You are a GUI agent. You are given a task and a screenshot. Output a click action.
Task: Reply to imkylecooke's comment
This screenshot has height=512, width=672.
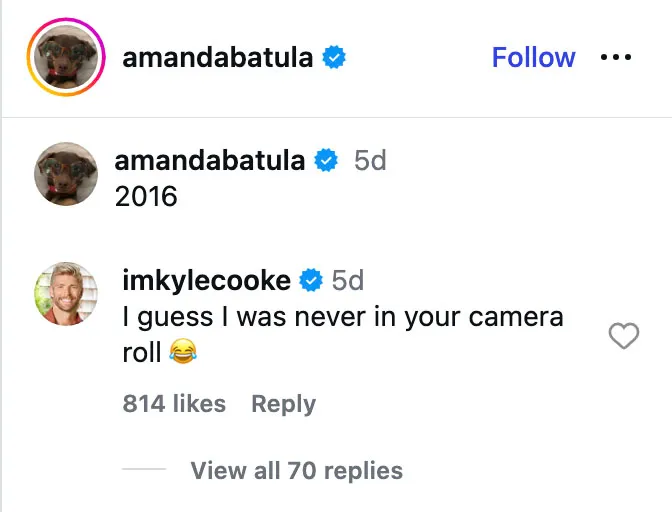coord(283,404)
